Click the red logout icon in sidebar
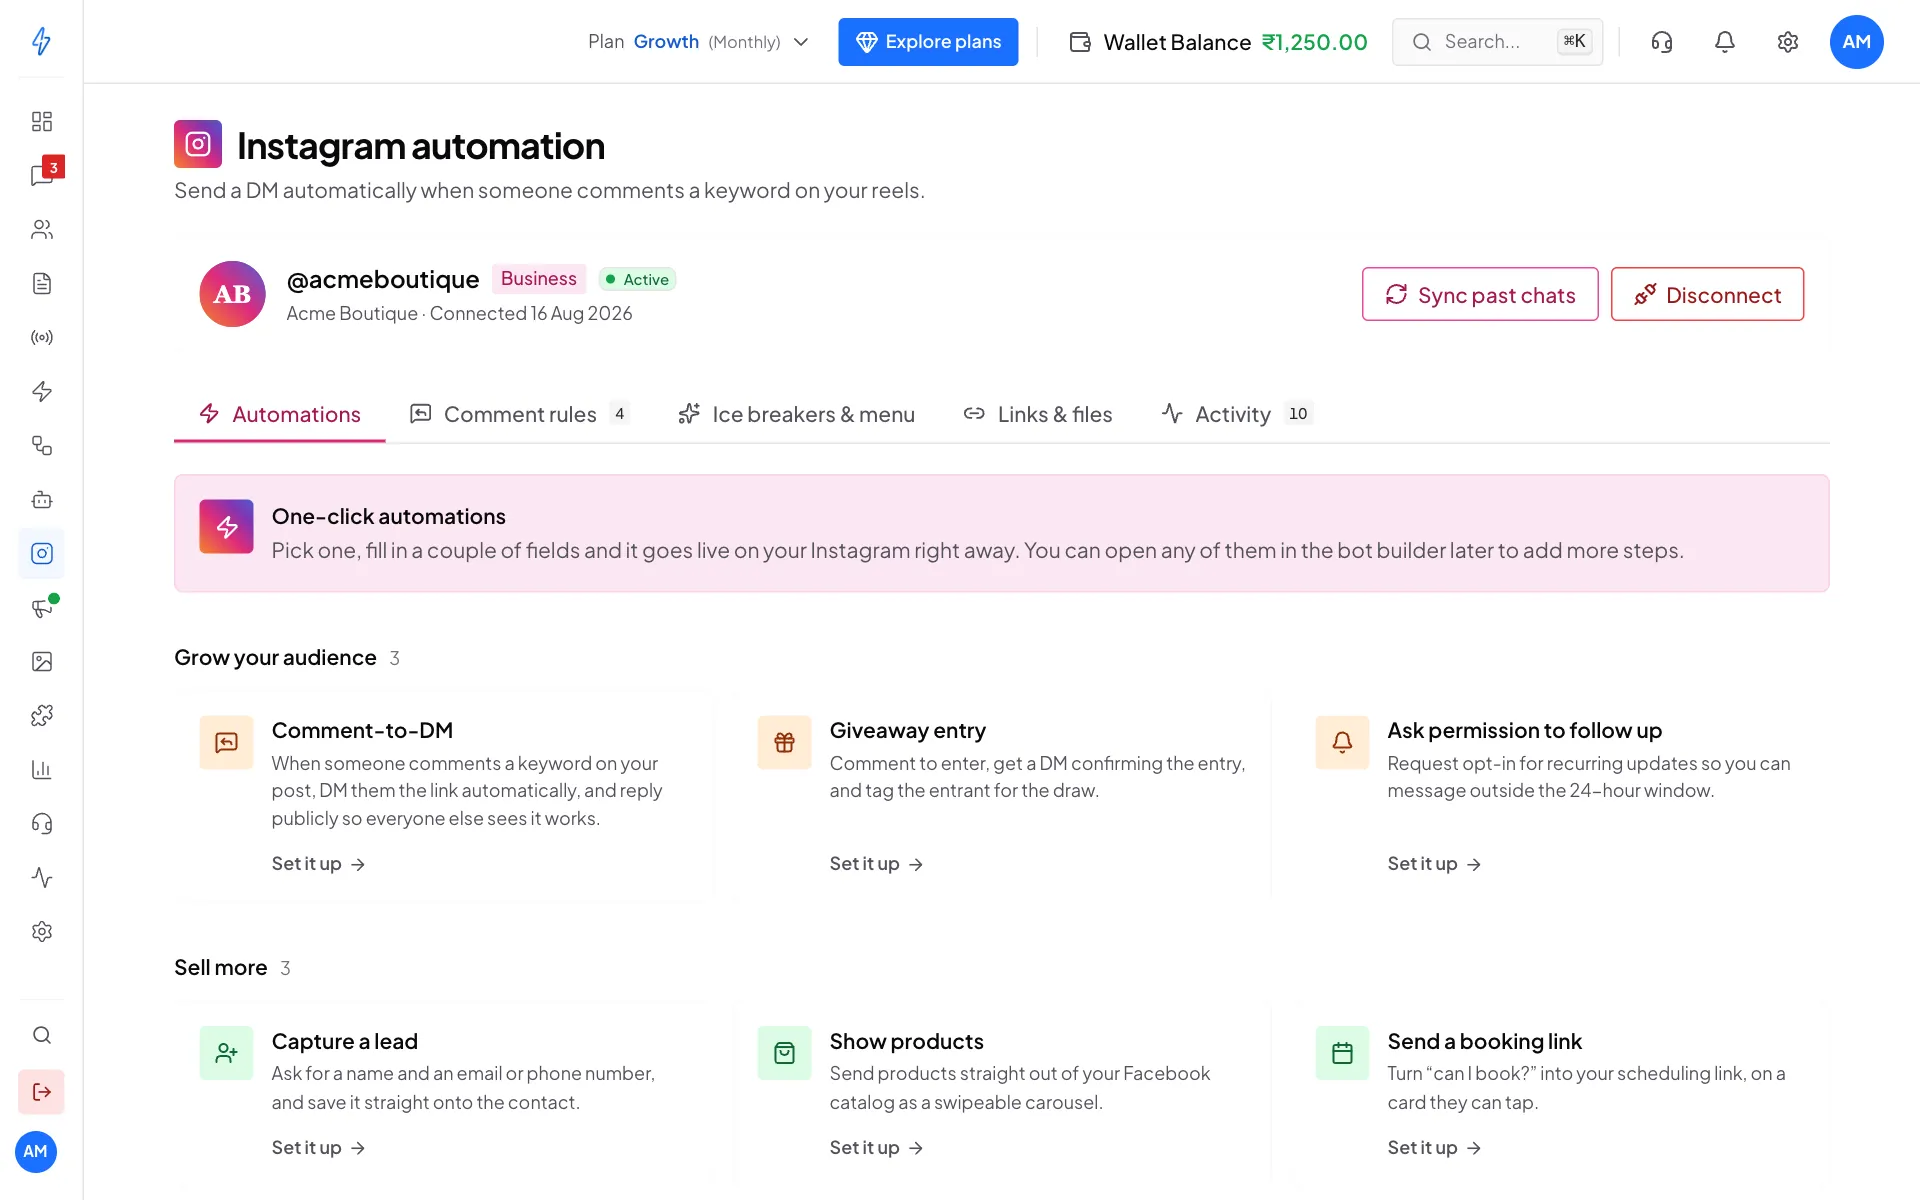This screenshot has height=1200, width=1920. point(41,1092)
